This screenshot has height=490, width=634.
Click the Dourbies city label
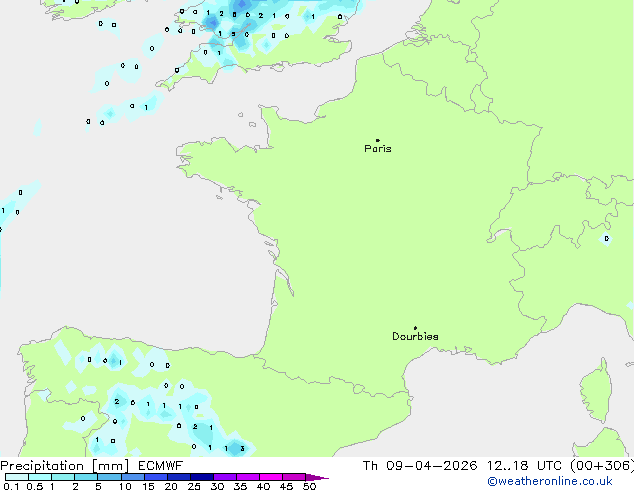pyautogui.click(x=415, y=336)
